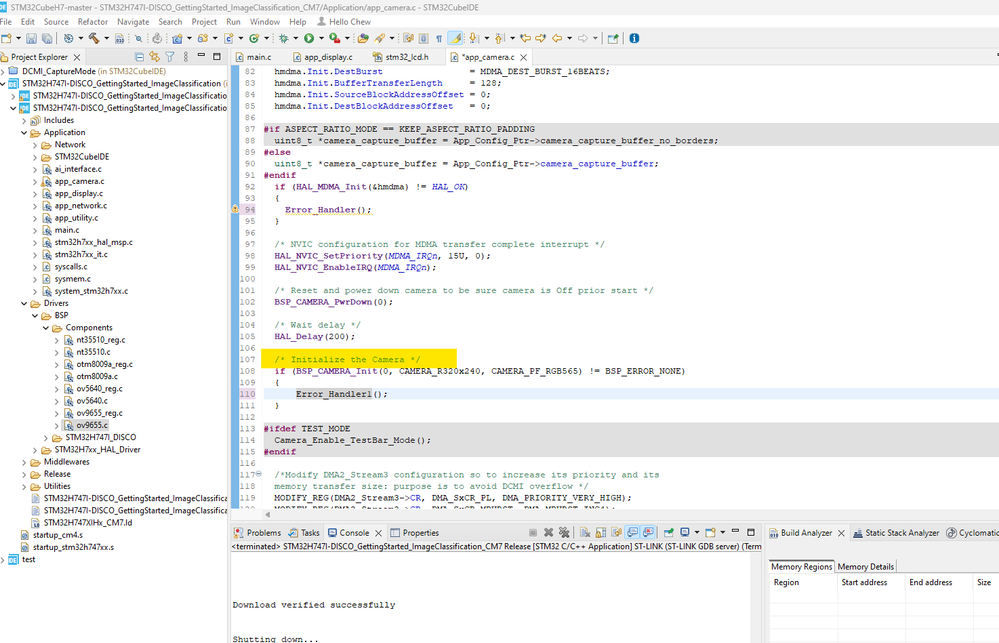Screen dimensions: 999x643
Task: Toggle Link with Editor in Project Explorer
Action: point(155,57)
